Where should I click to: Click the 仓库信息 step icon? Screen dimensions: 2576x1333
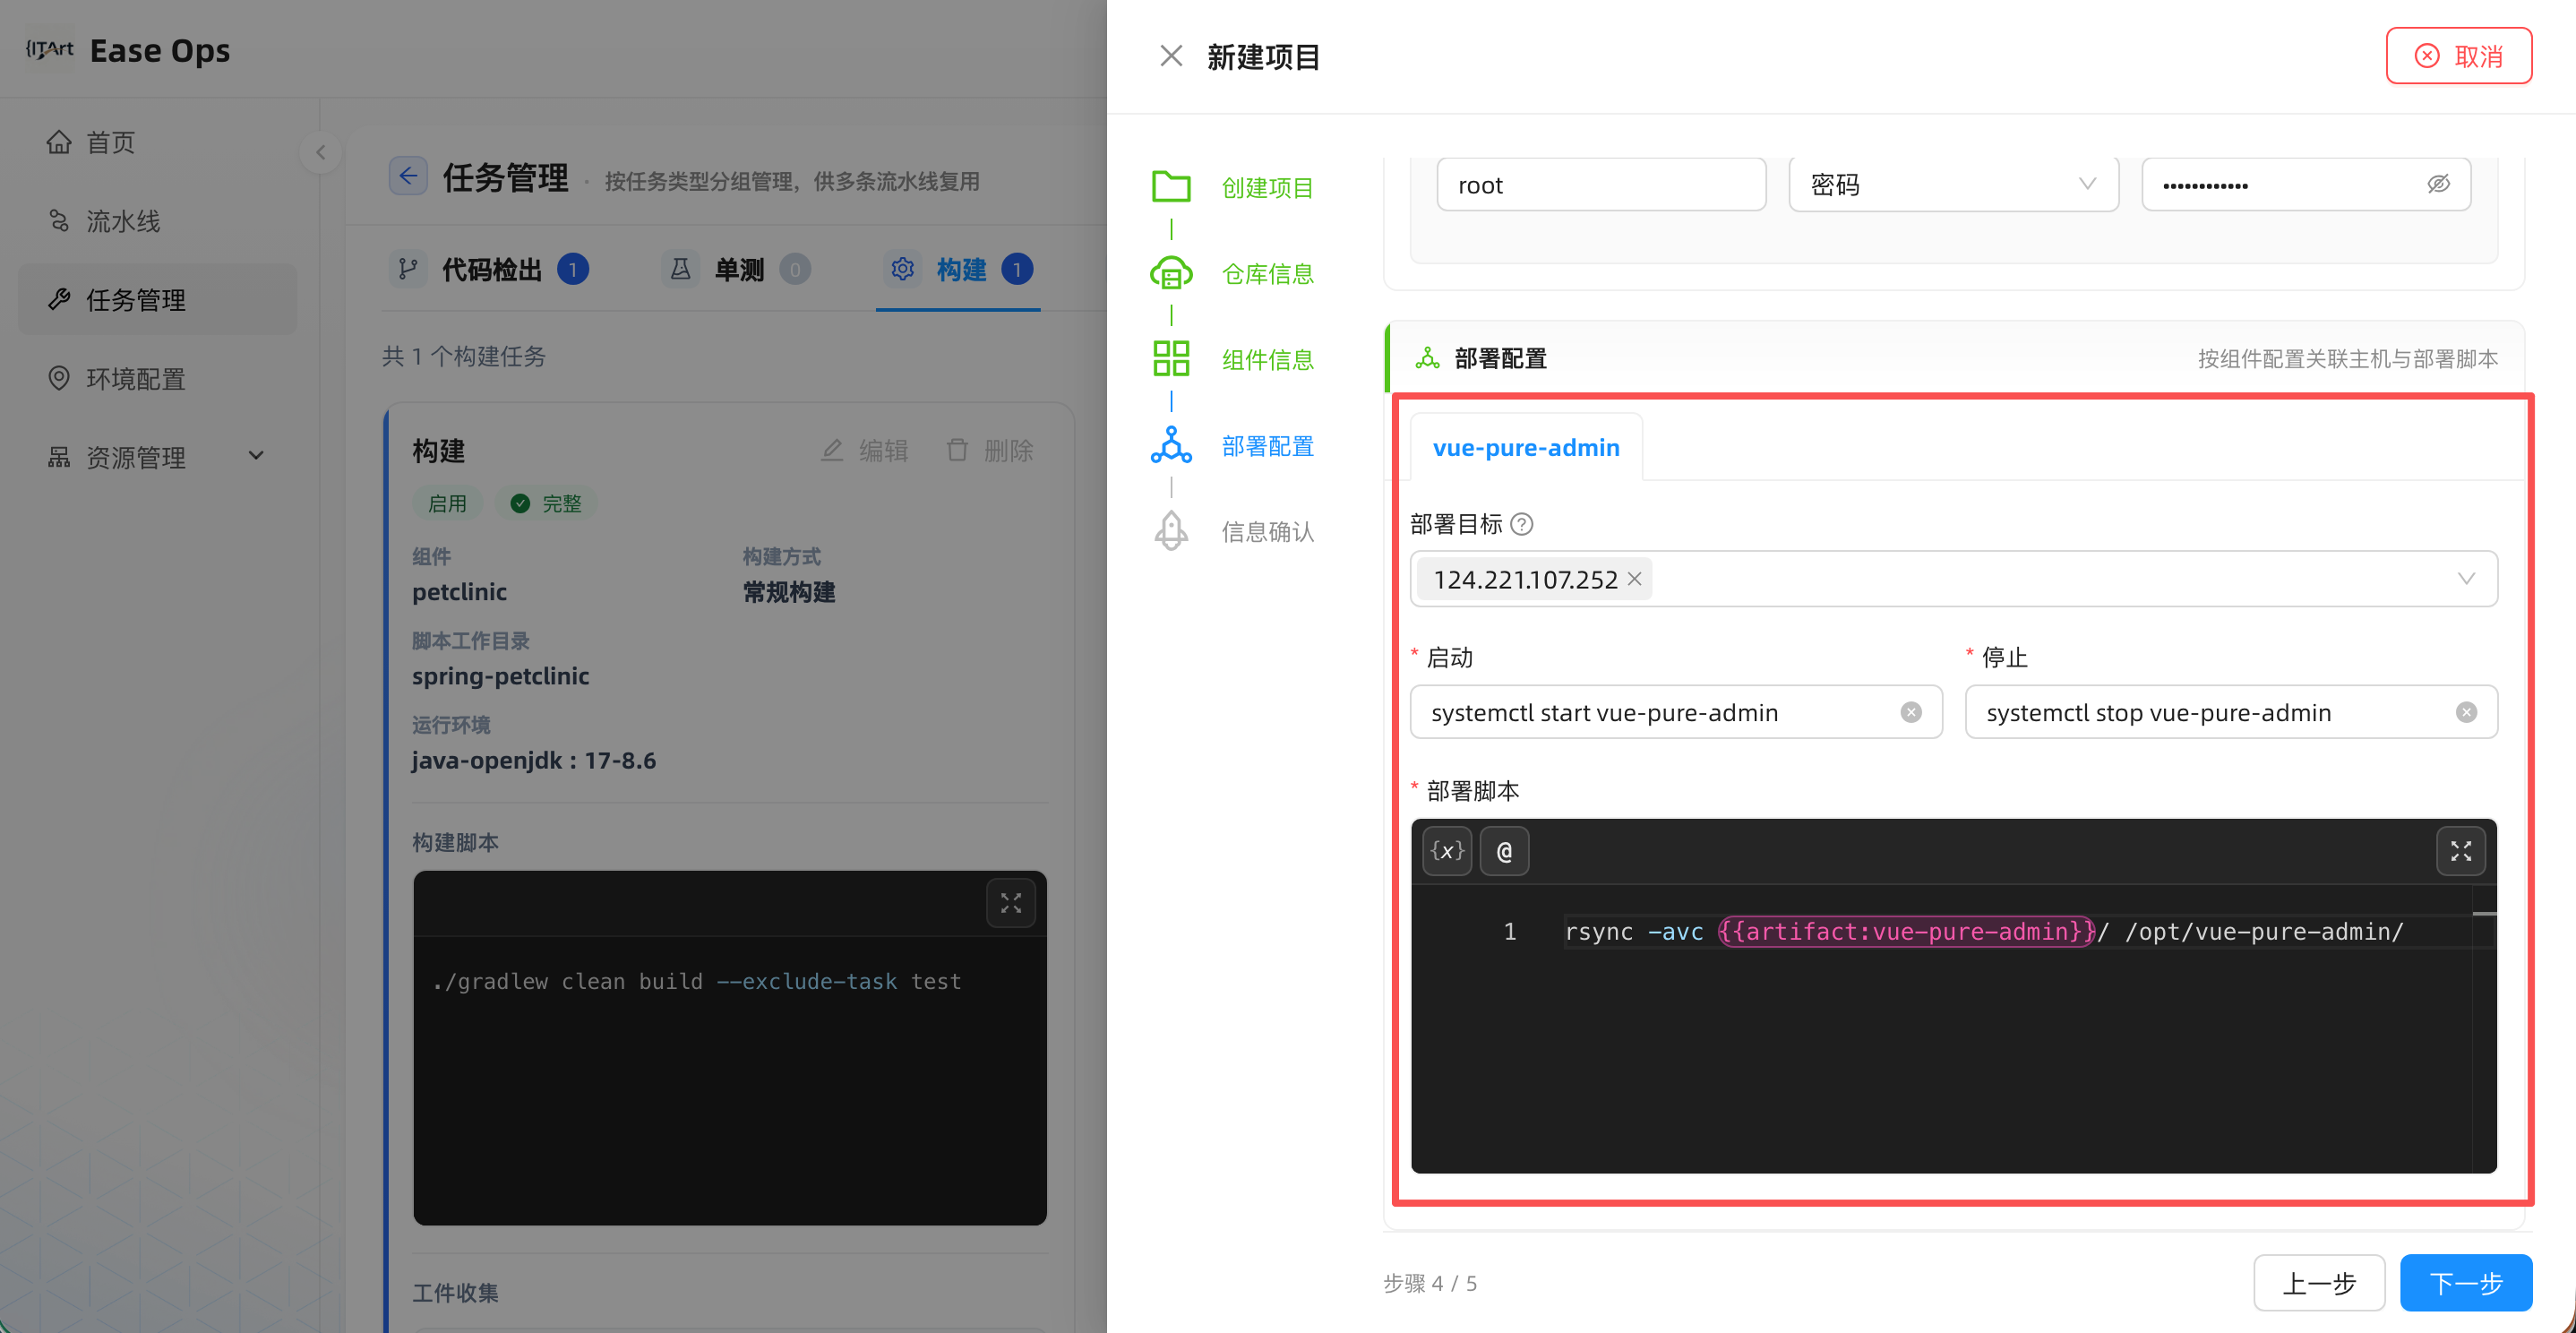click(x=1171, y=273)
